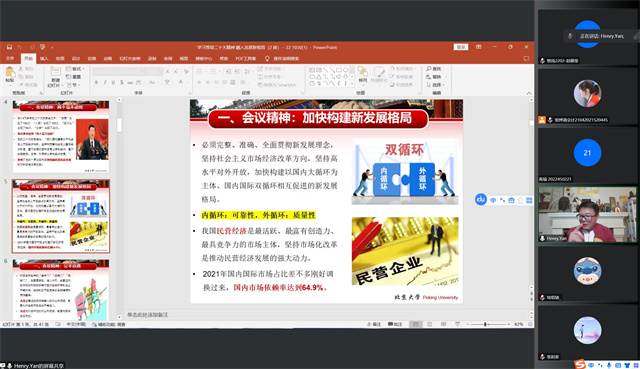Click the Find (查找) button label
640x369 pixels.
pos(437,69)
